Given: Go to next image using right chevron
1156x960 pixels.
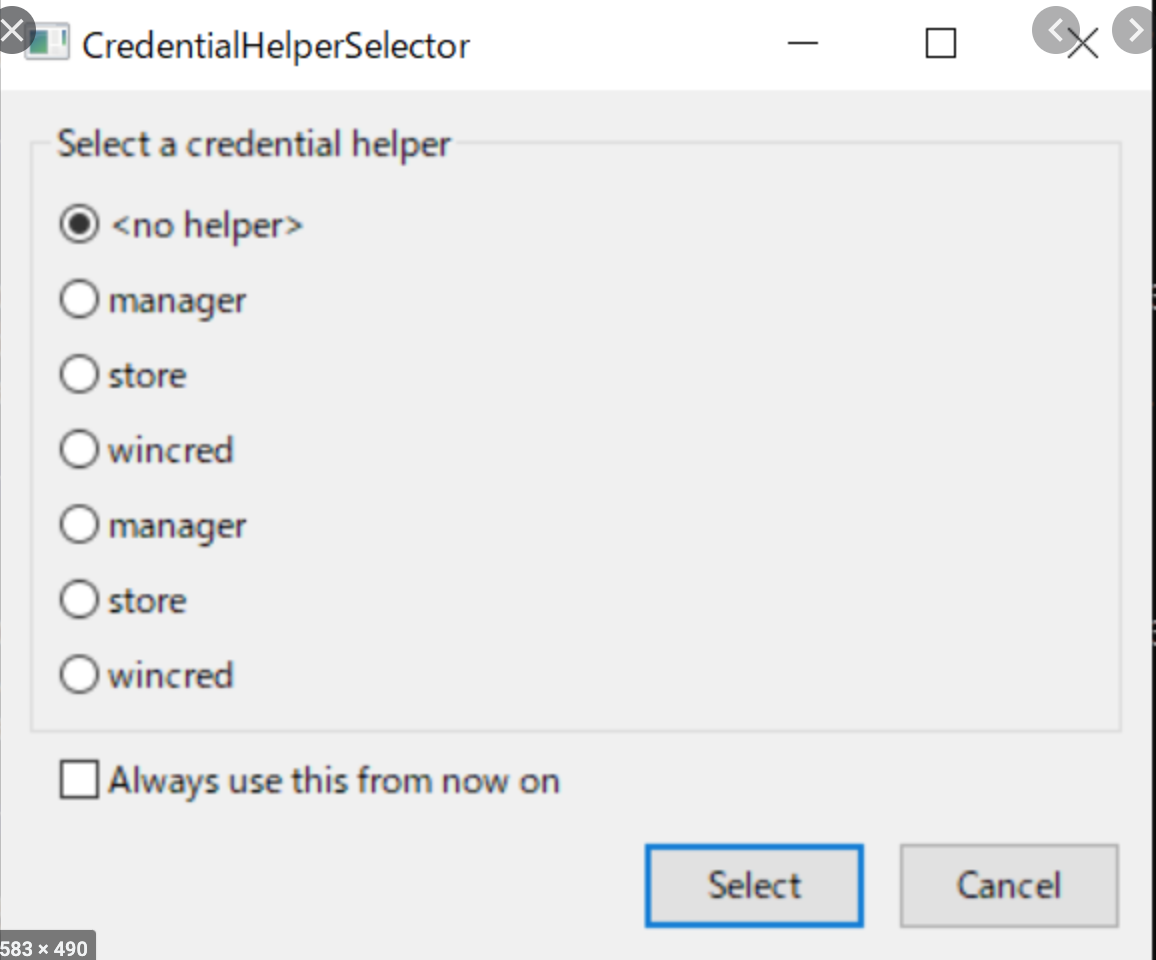Looking at the screenshot, I should coord(1135,30).
